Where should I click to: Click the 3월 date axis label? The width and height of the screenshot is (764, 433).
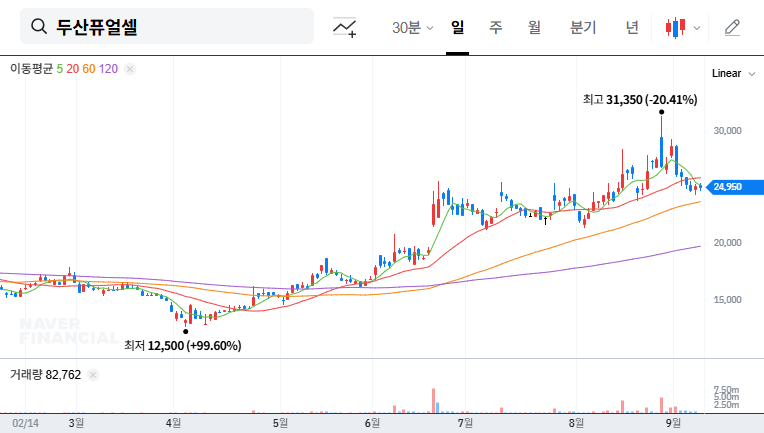(x=76, y=423)
